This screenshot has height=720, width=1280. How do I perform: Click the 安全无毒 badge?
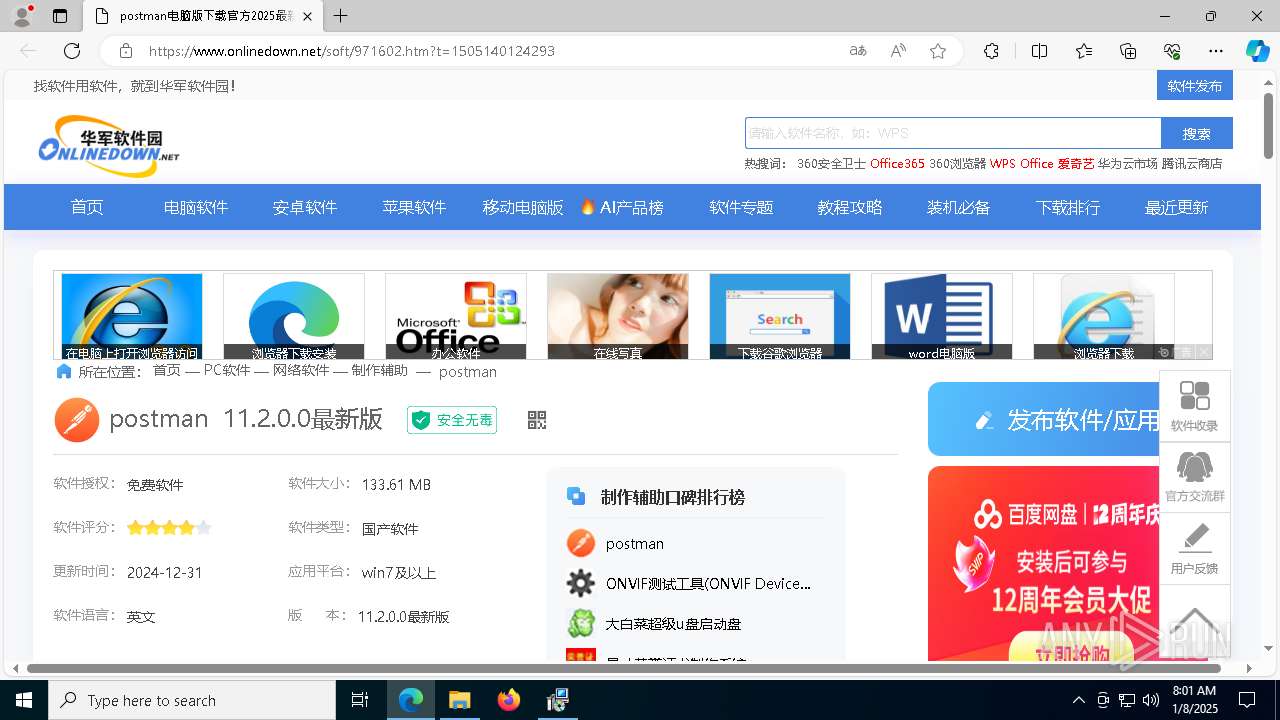click(x=452, y=420)
